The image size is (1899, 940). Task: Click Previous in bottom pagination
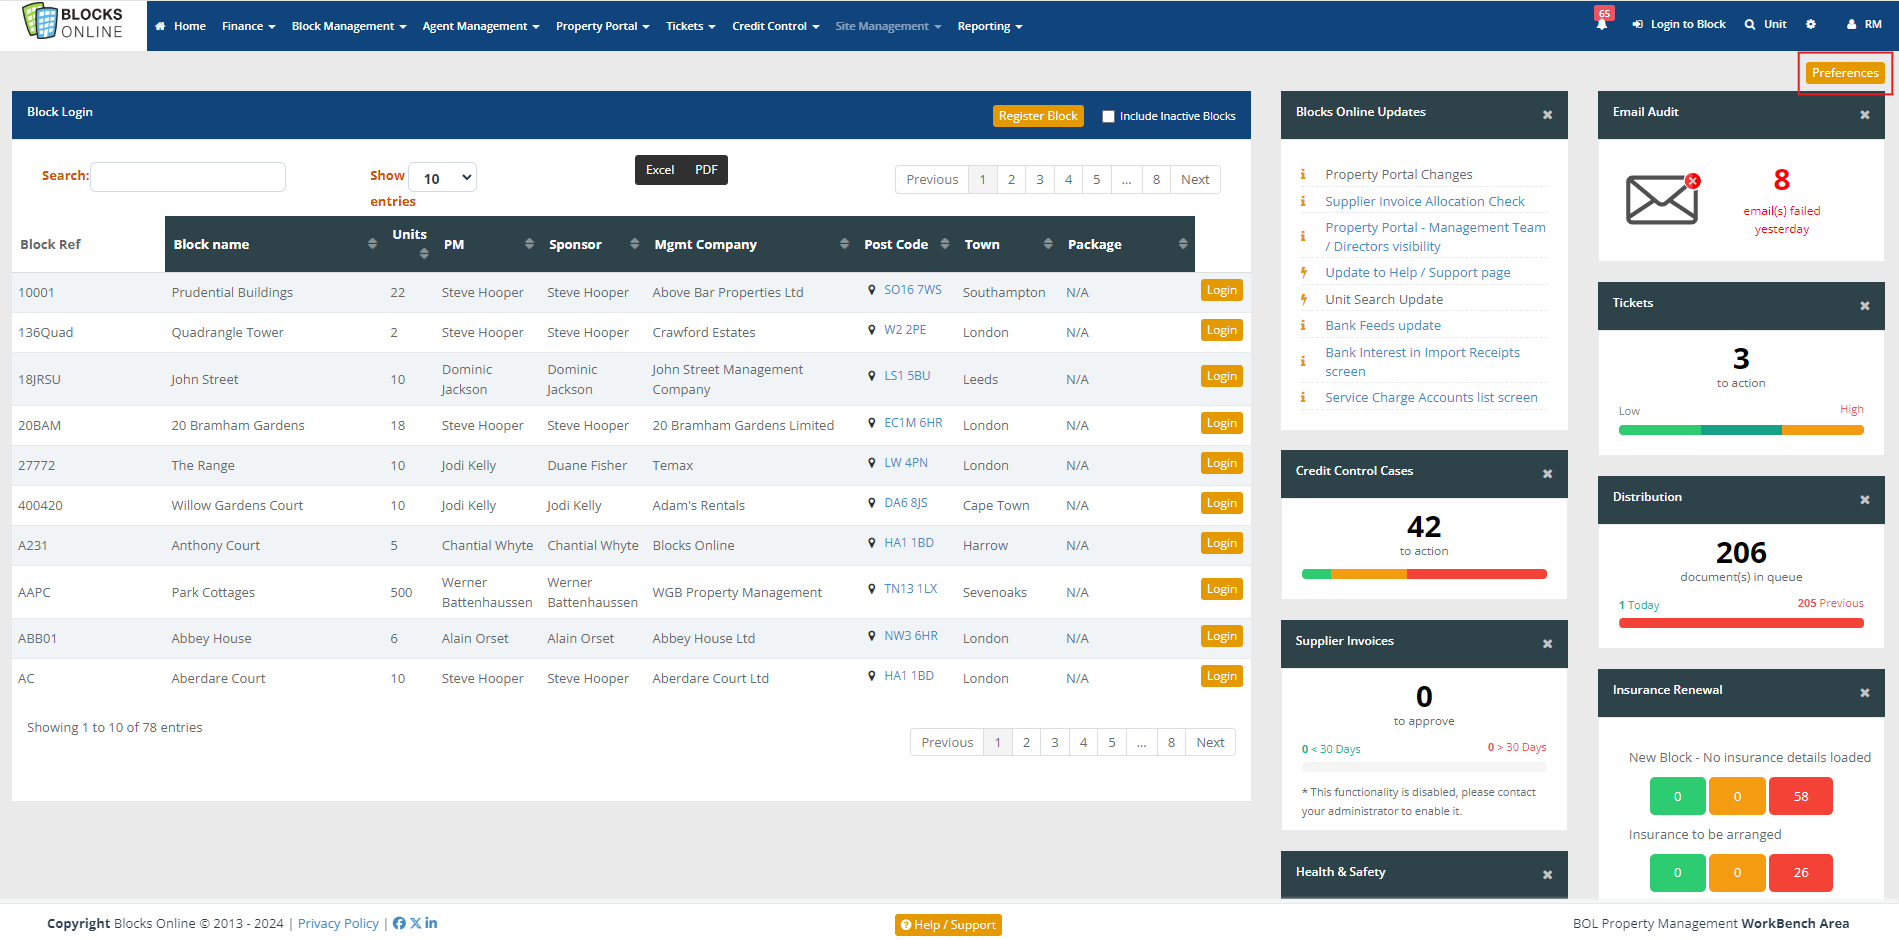[947, 742]
